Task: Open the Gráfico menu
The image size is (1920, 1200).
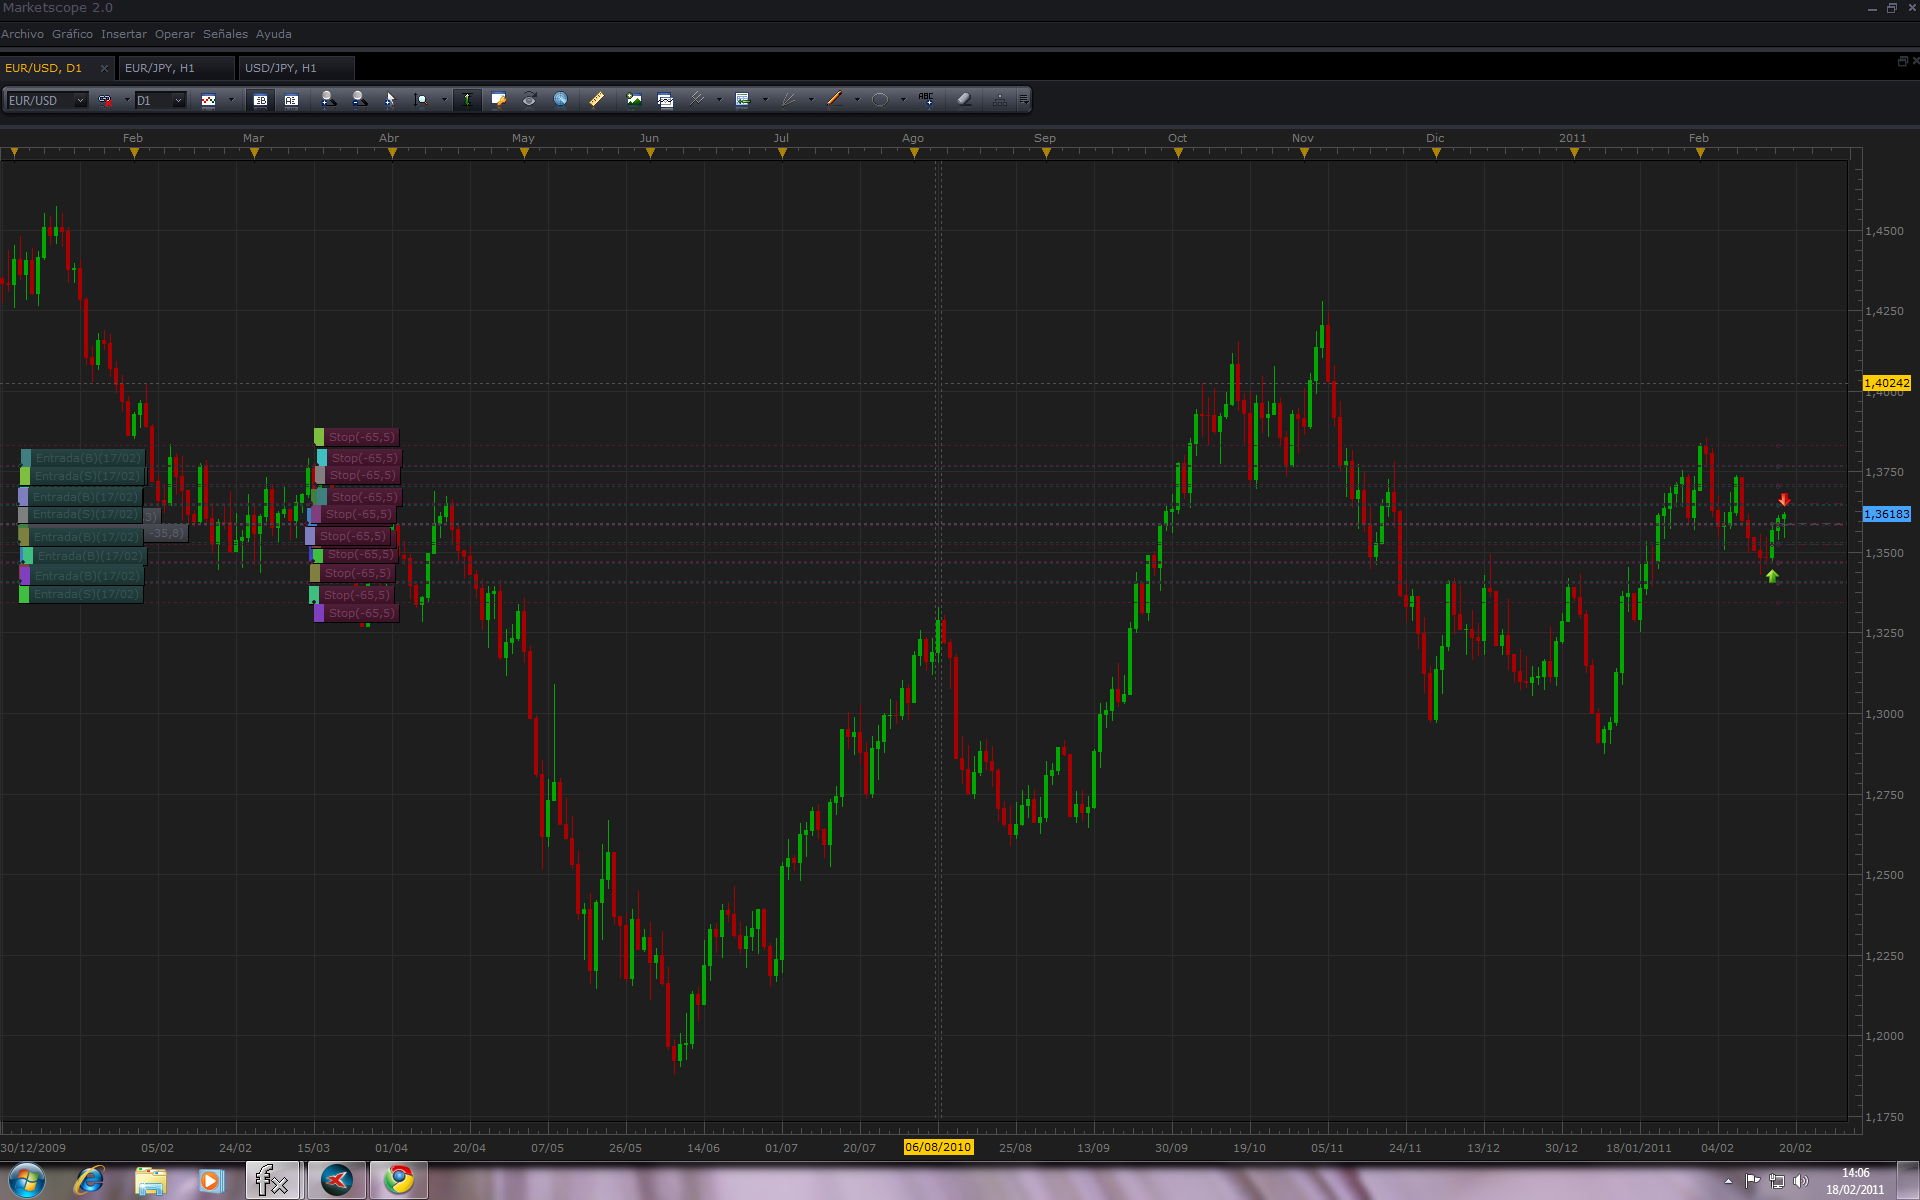Action: [x=72, y=34]
